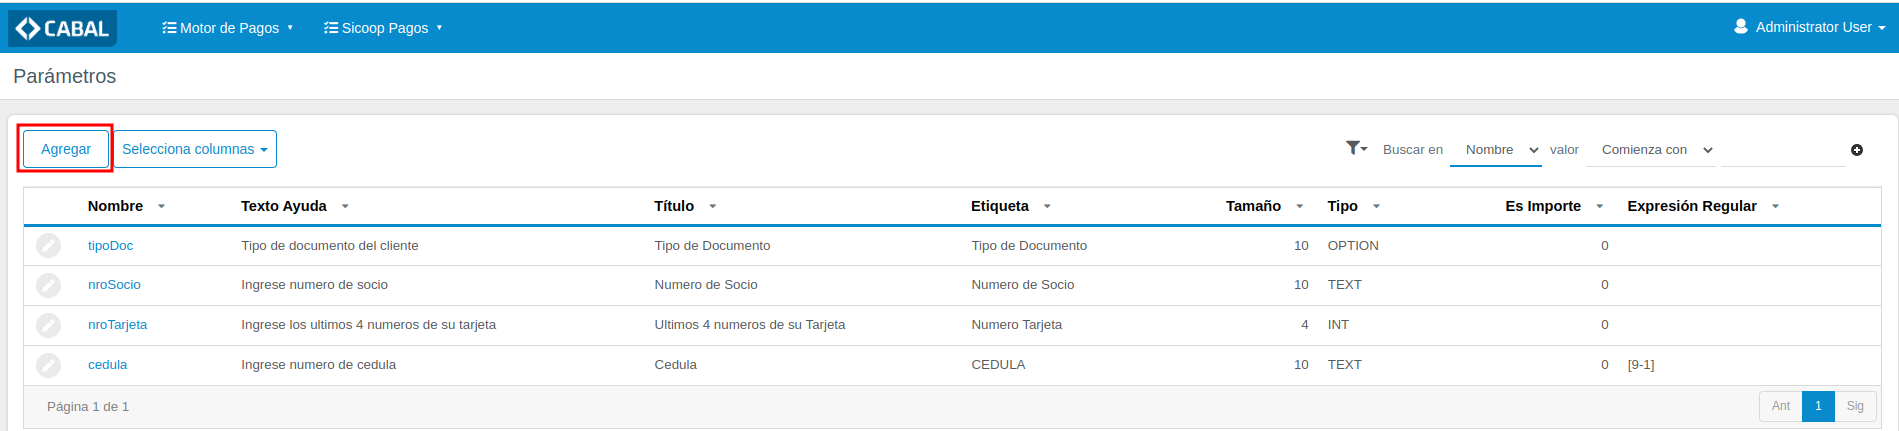
Task: Go to page 1 in pagination
Action: (1818, 406)
